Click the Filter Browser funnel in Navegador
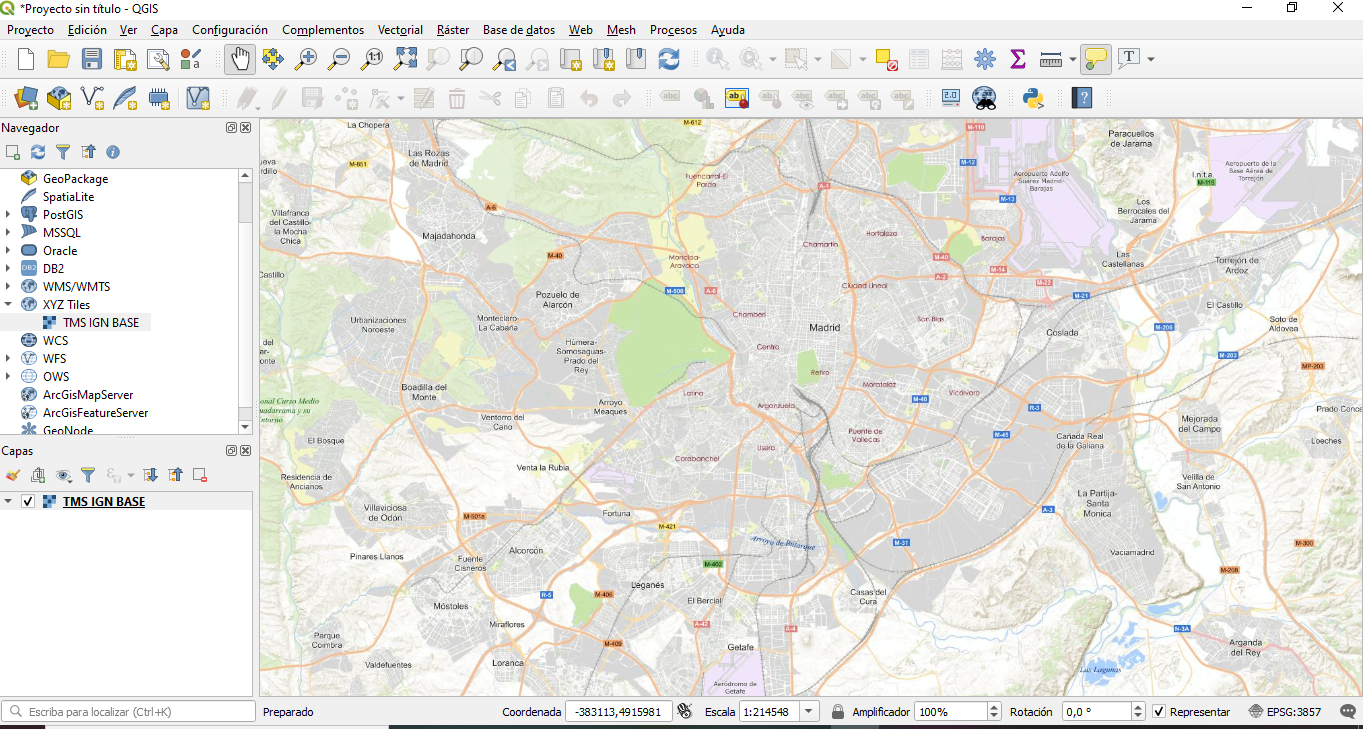Image resolution: width=1363 pixels, height=729 pixels. point(63,152)
